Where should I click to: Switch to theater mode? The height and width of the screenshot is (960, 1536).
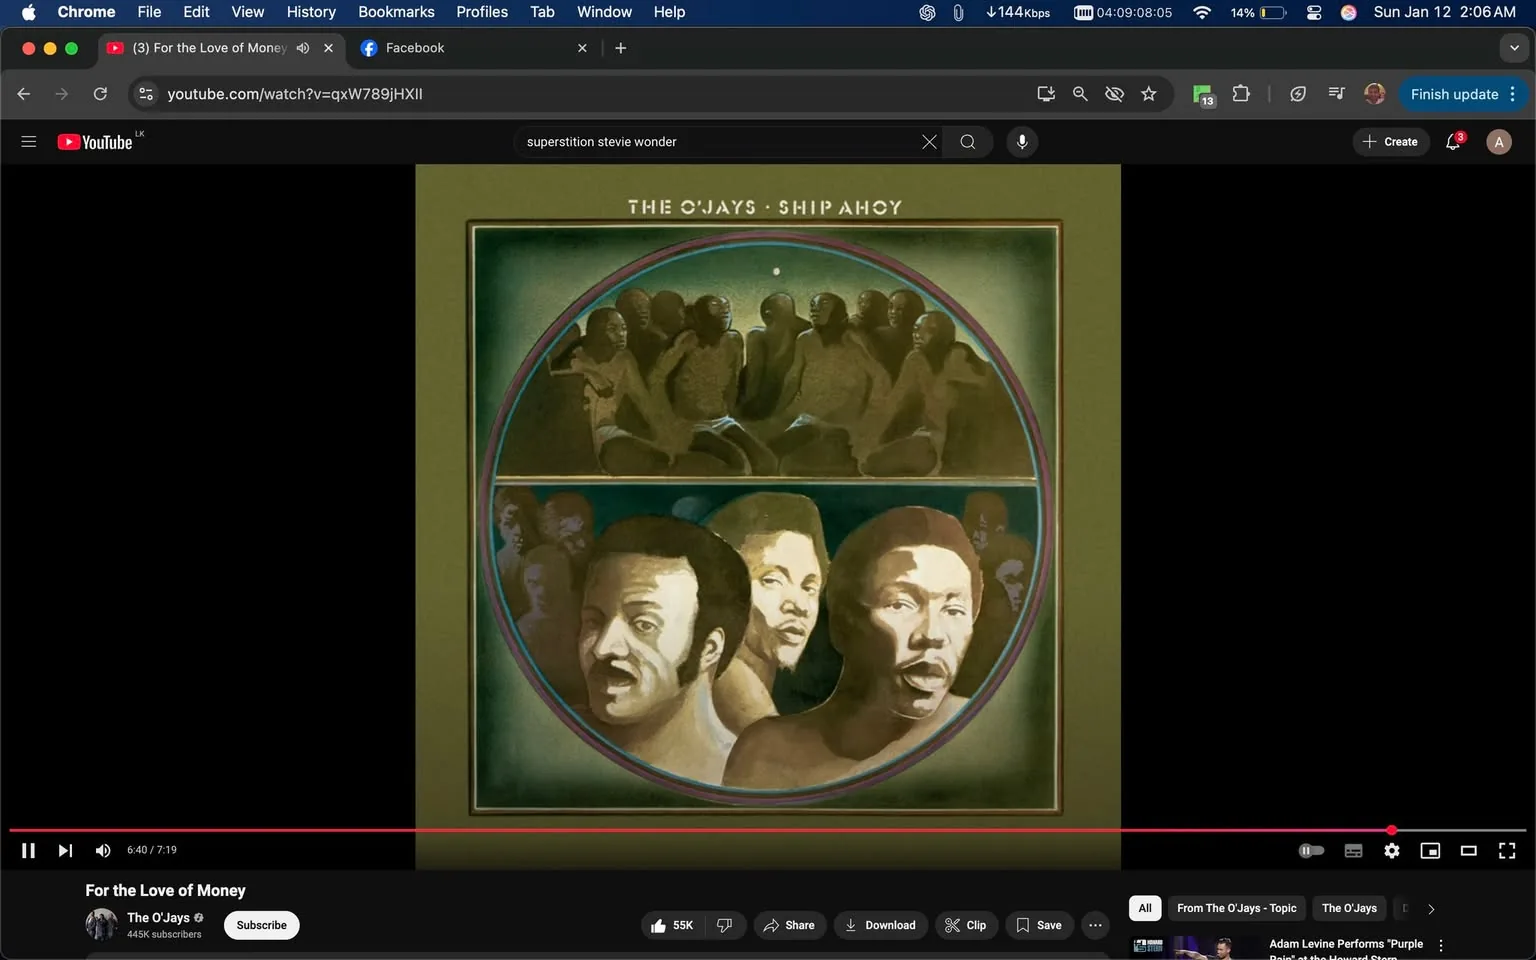1467,850
